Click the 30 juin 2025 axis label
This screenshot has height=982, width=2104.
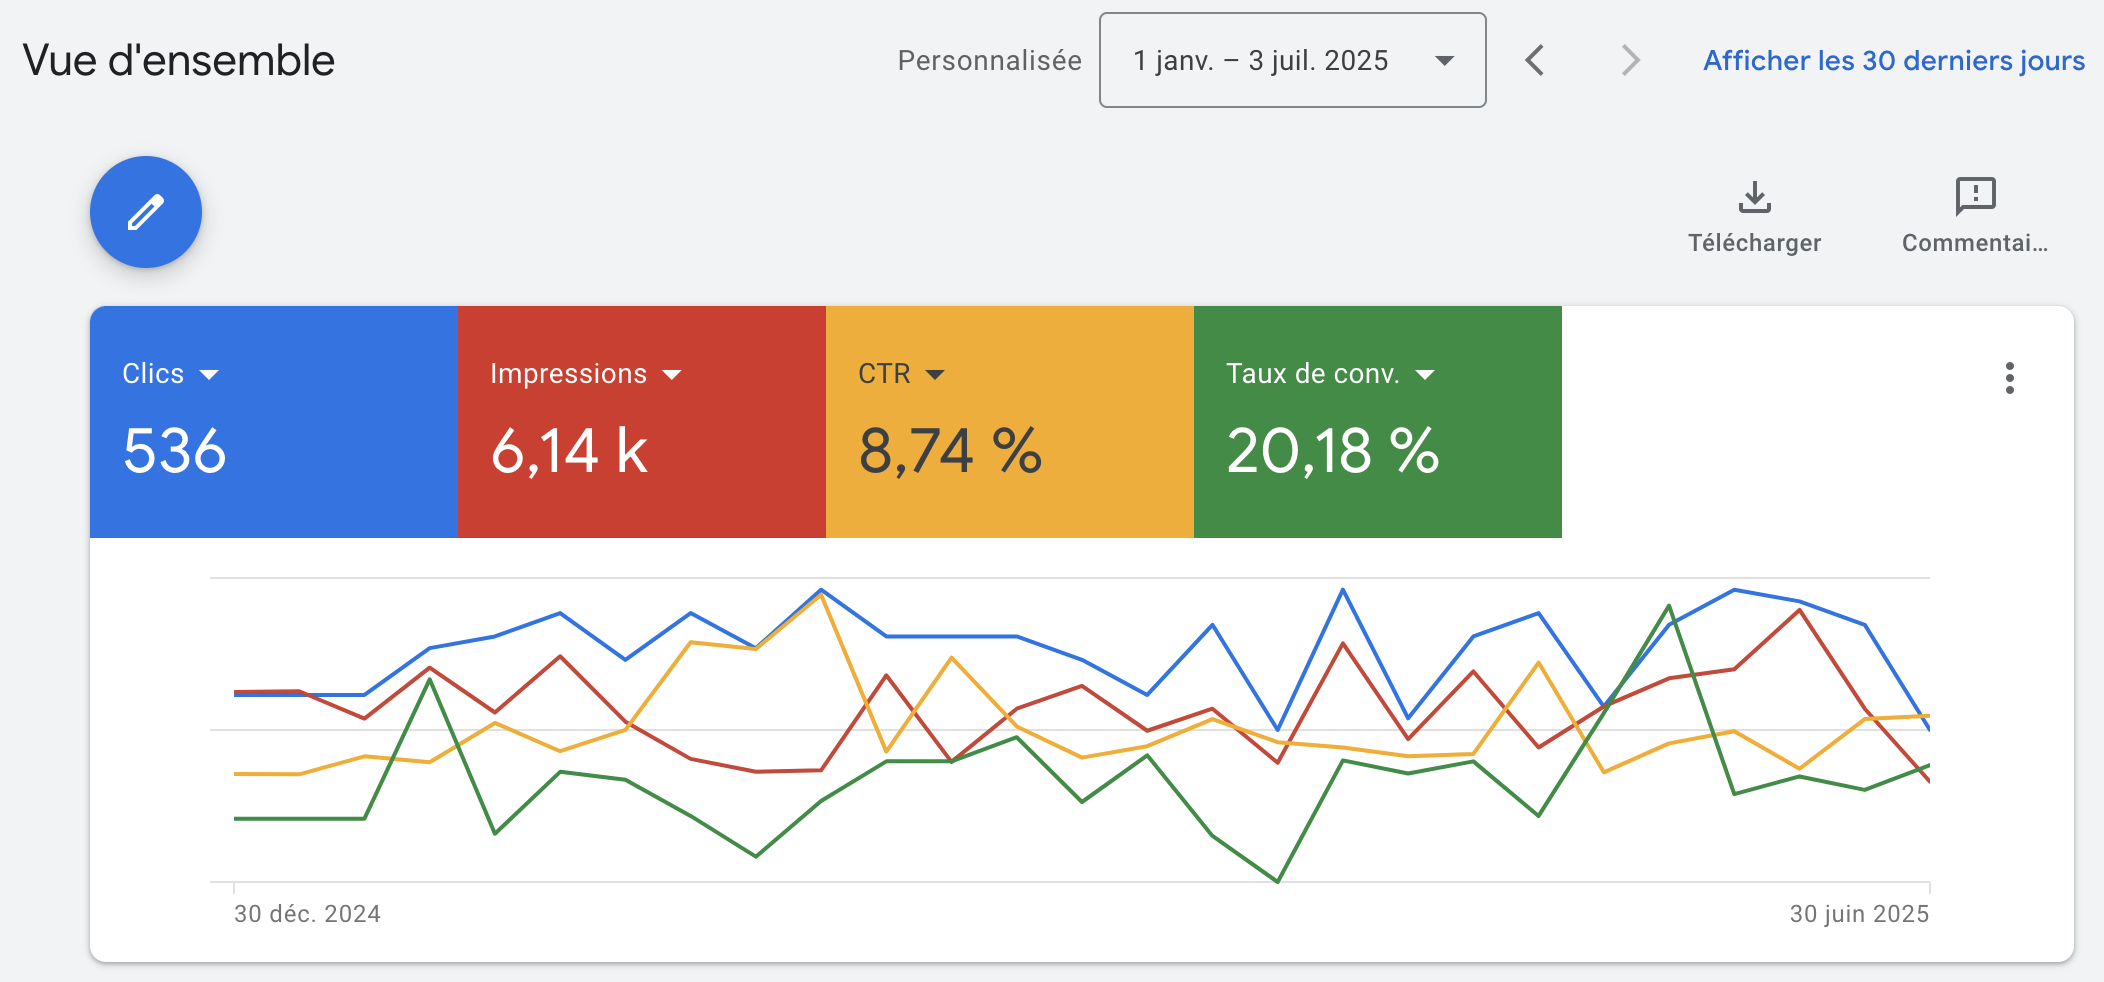tap(1858, 914)
